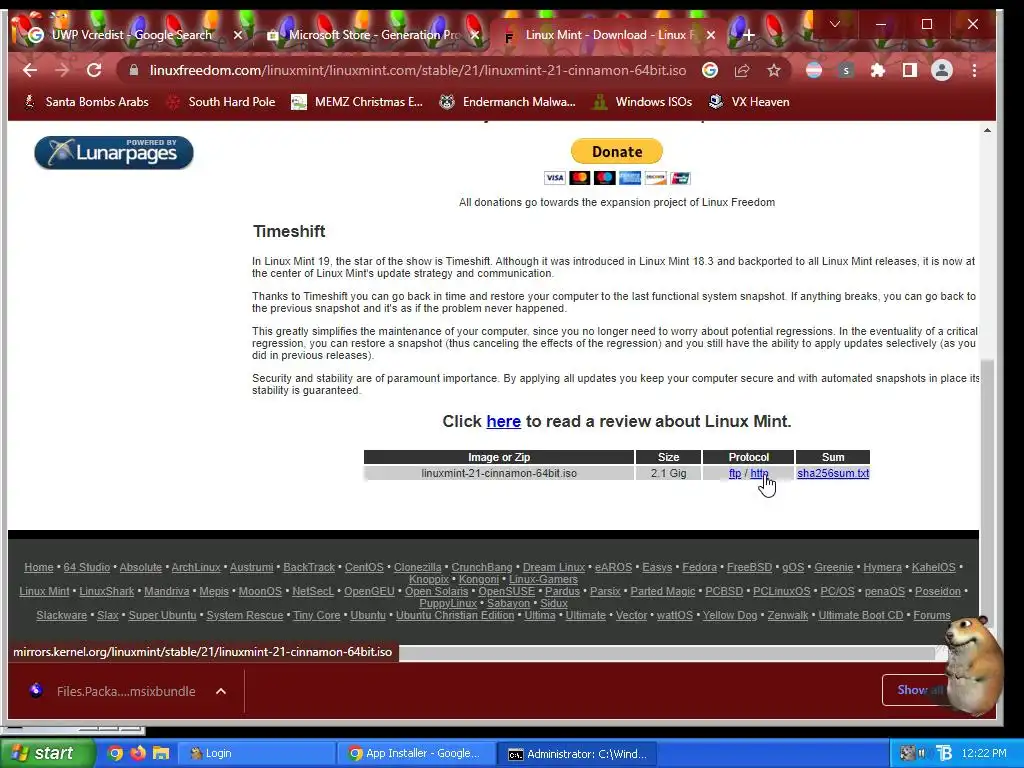Open the FreeBSD footer link
Viewport: 1024px width, 768px height.
tap(749, 568)
